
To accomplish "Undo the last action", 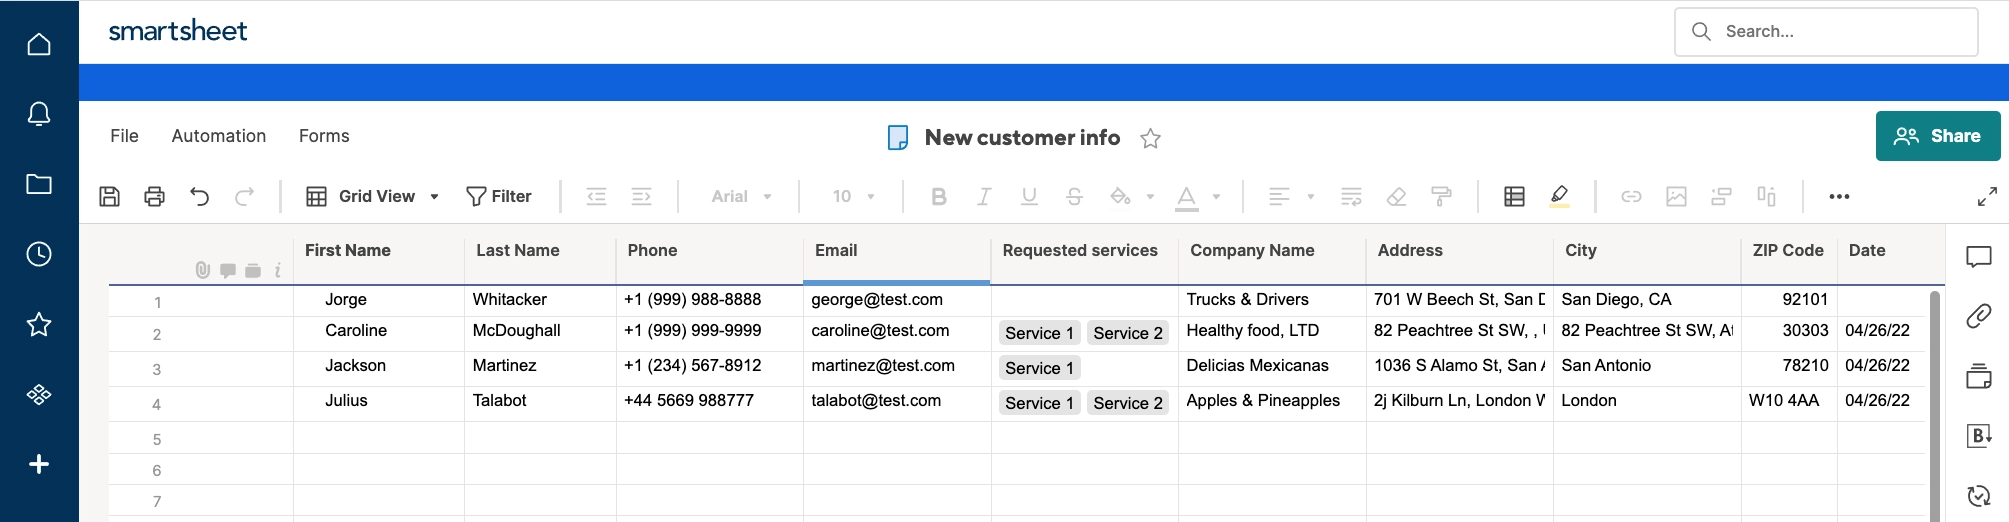I will (x=200, y=196).
